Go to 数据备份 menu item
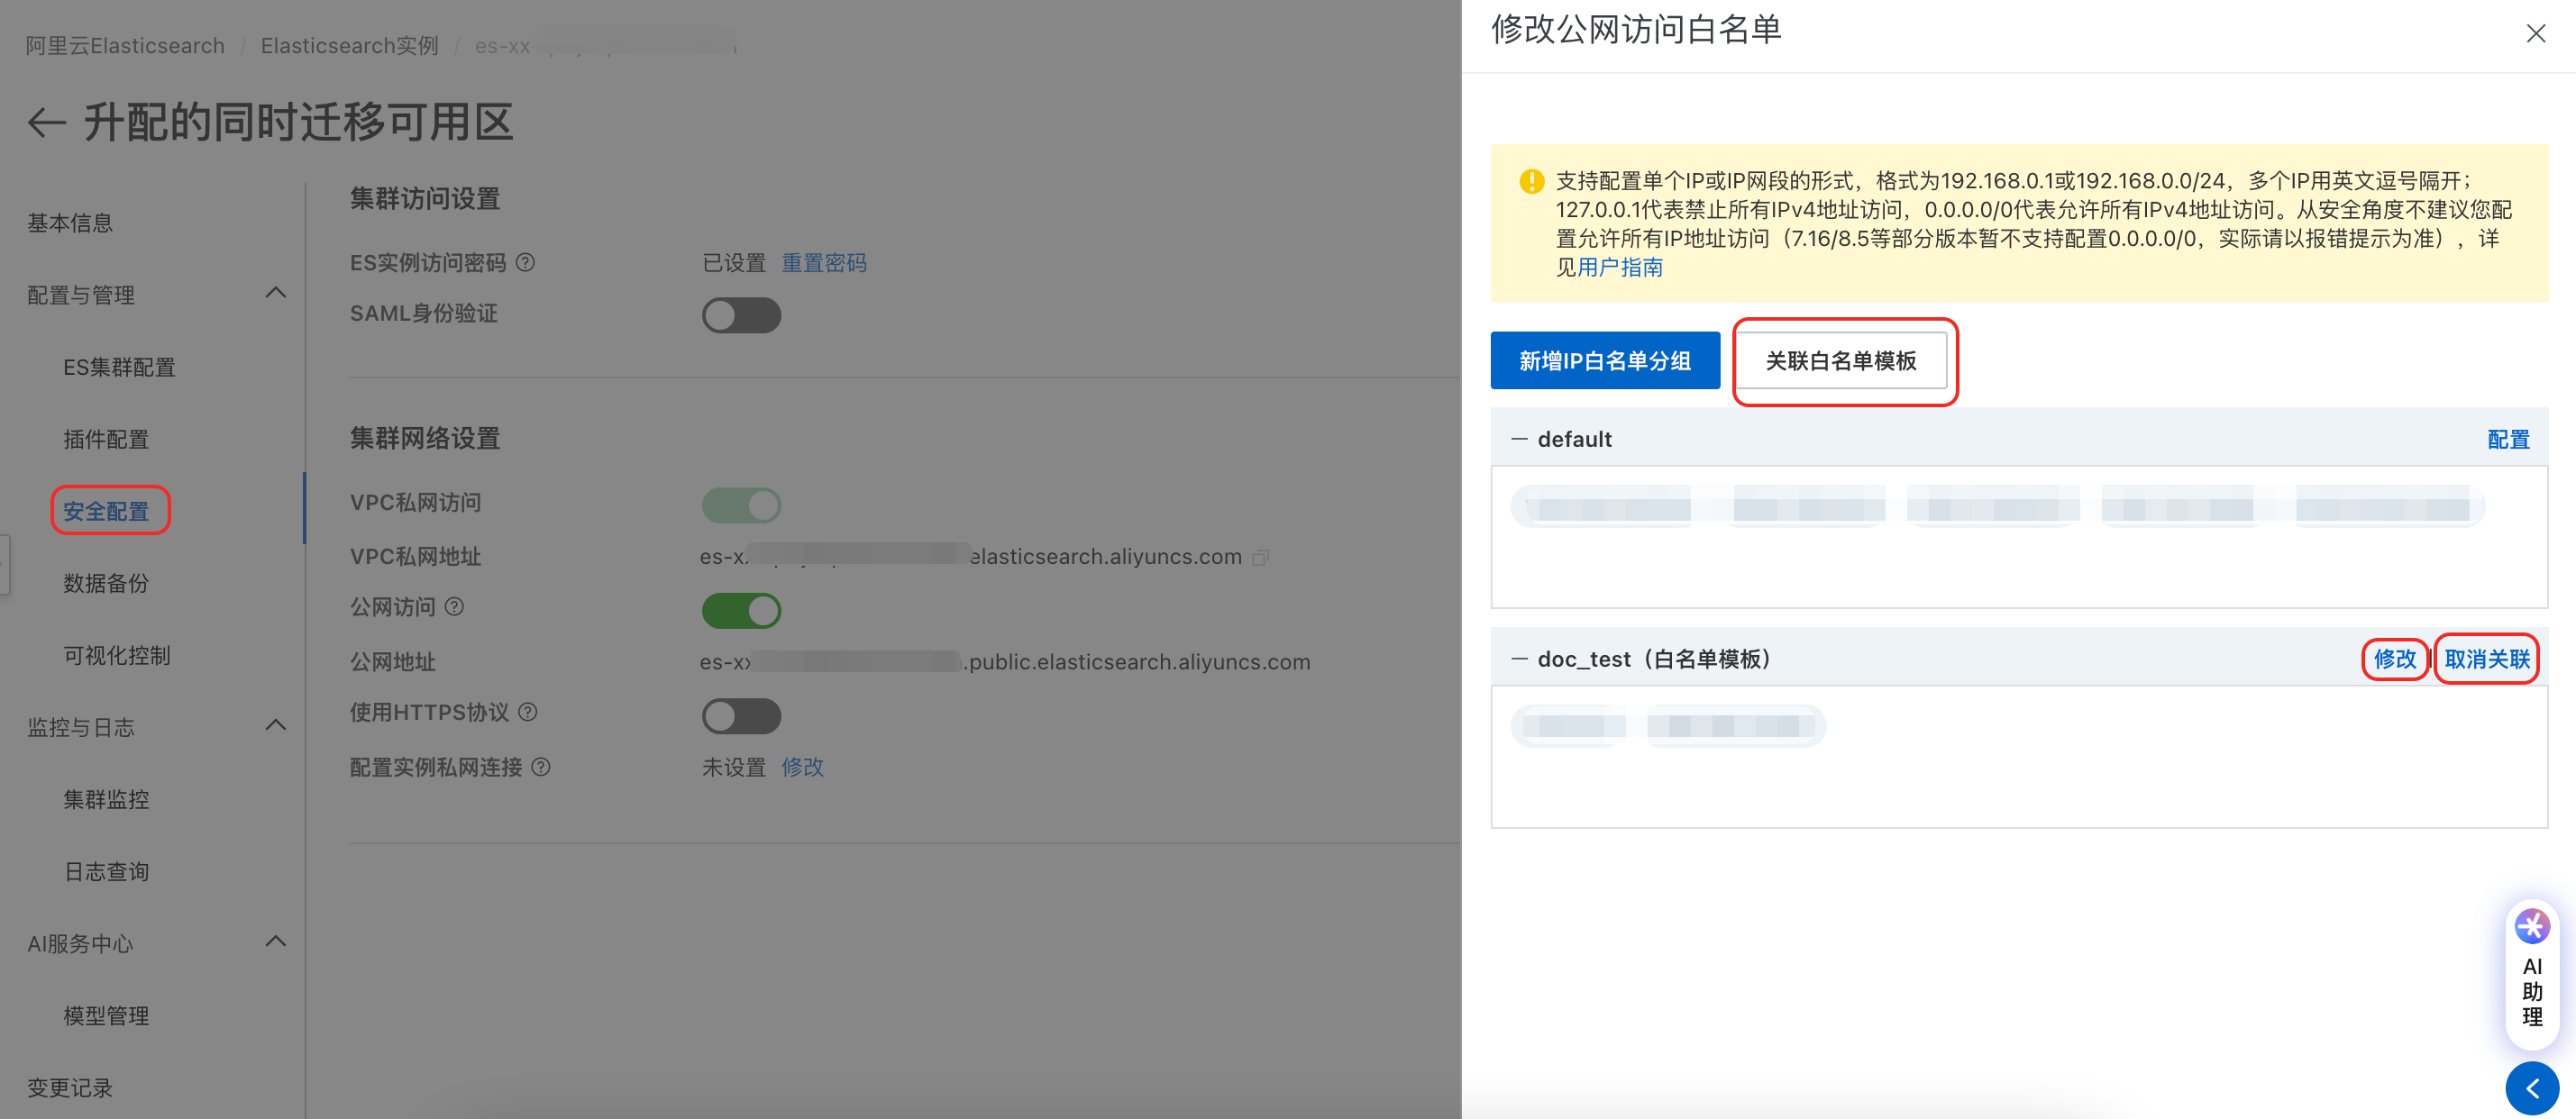 (106, 583)
